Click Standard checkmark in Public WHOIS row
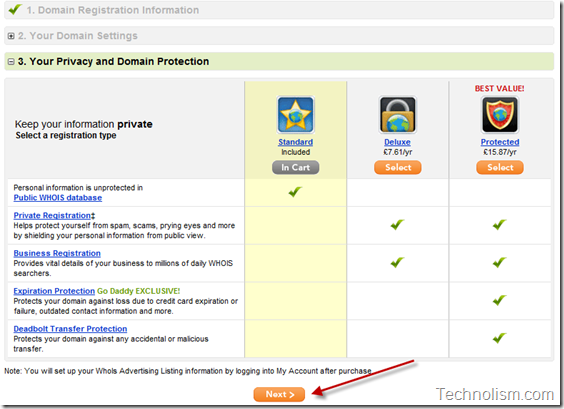564x409 pixels. click(x=295, y=192)
